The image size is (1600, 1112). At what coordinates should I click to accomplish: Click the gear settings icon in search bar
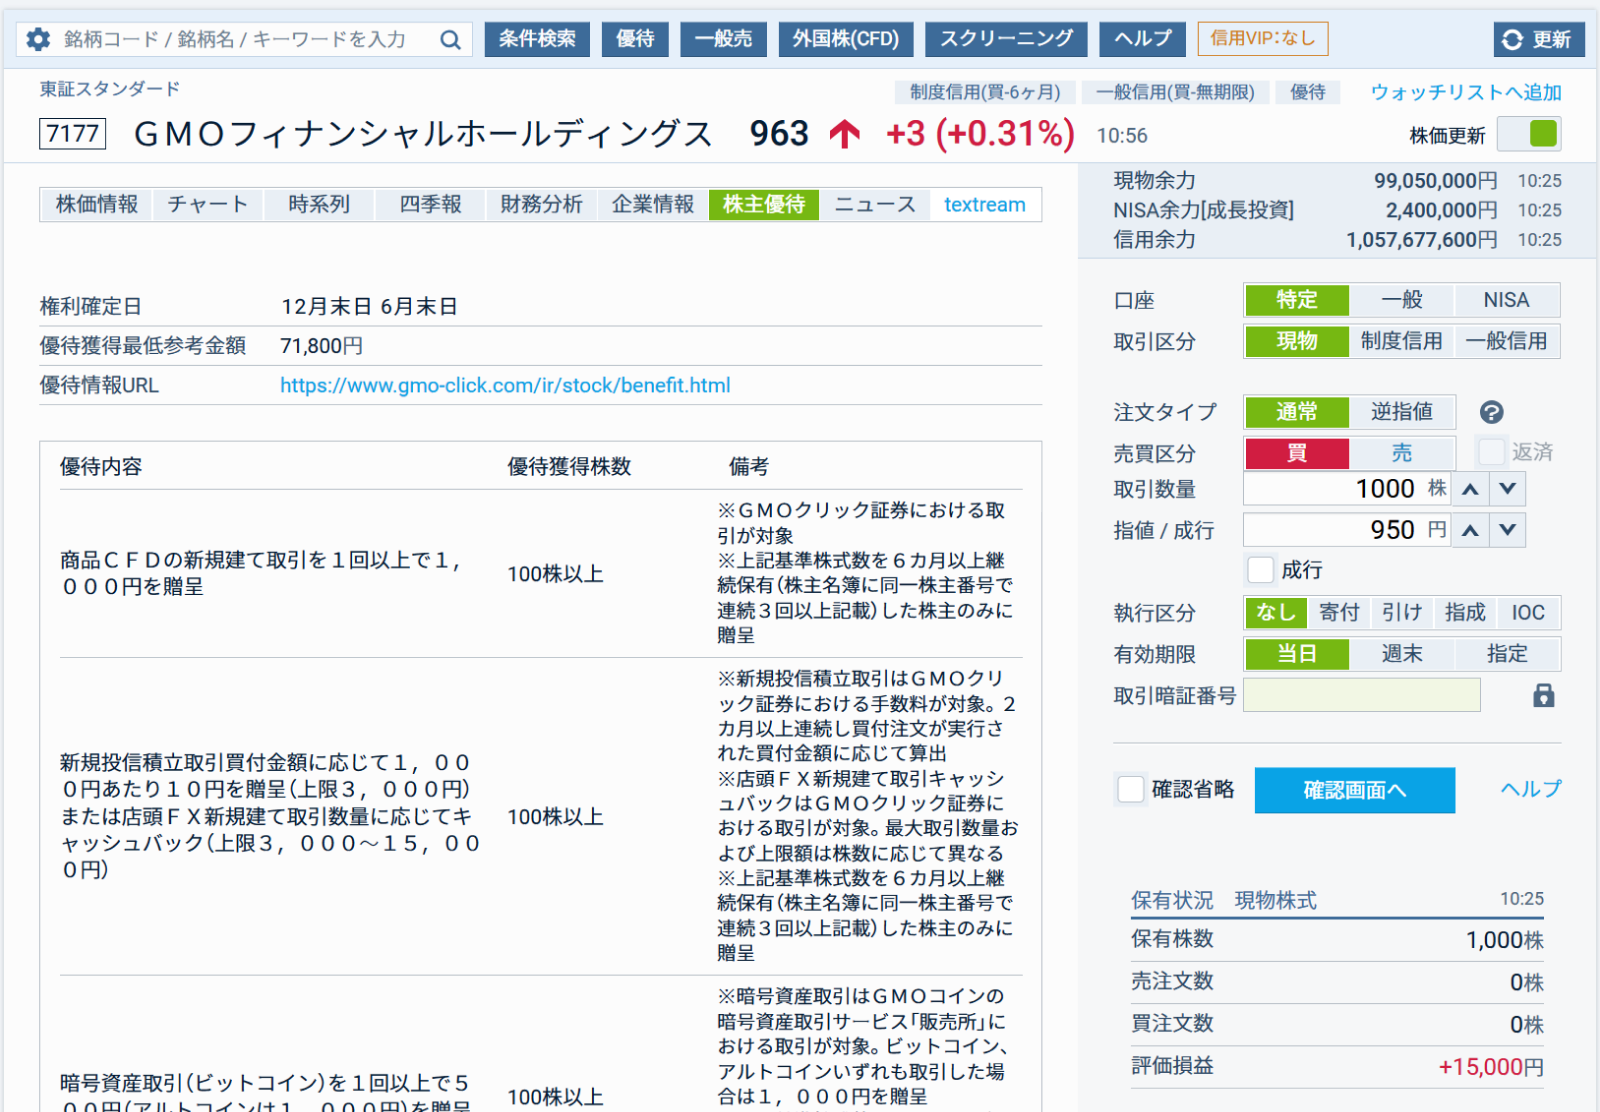(38, 39)
